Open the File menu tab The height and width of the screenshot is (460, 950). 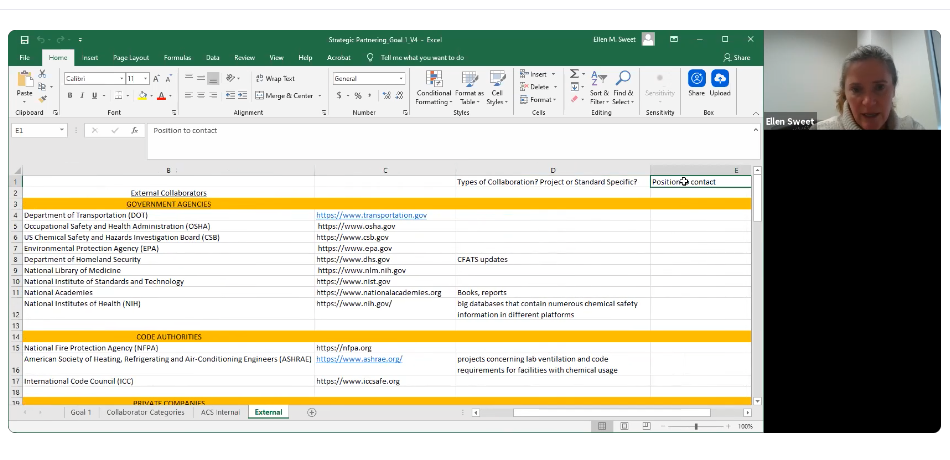click(24, 58)
